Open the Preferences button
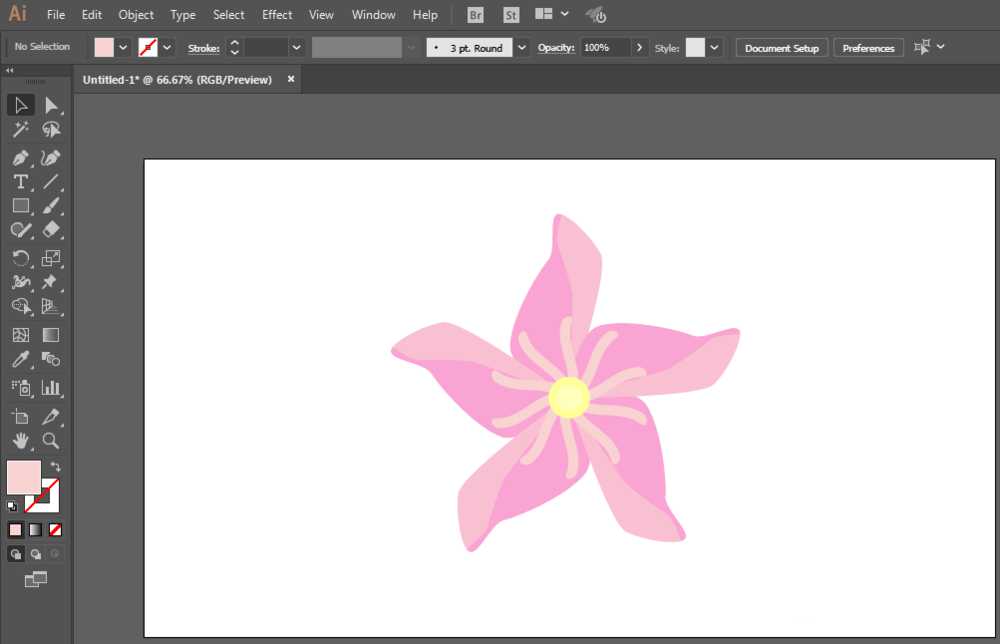 click(868, 48)
